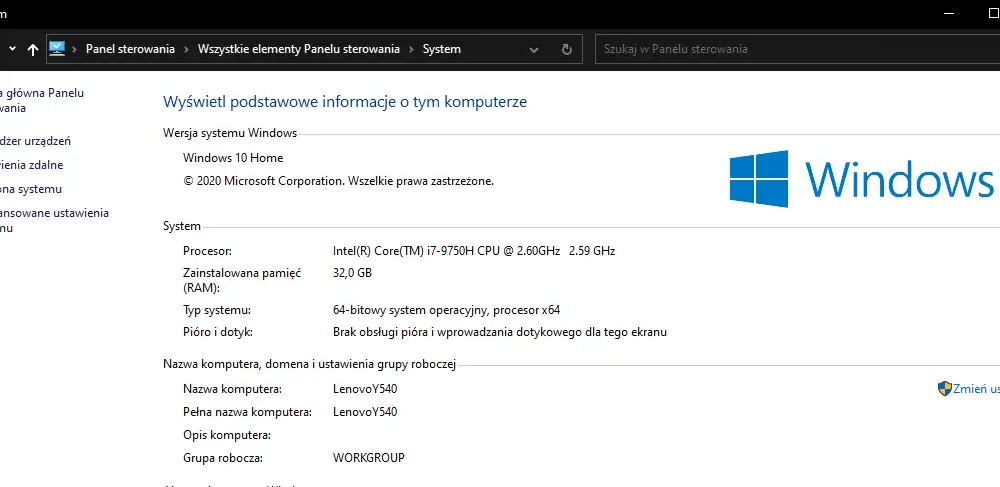Click the shield icon beside Zmień ustawienia
Viewport: 1000px width, 487px height.
[x=945, y=389]
